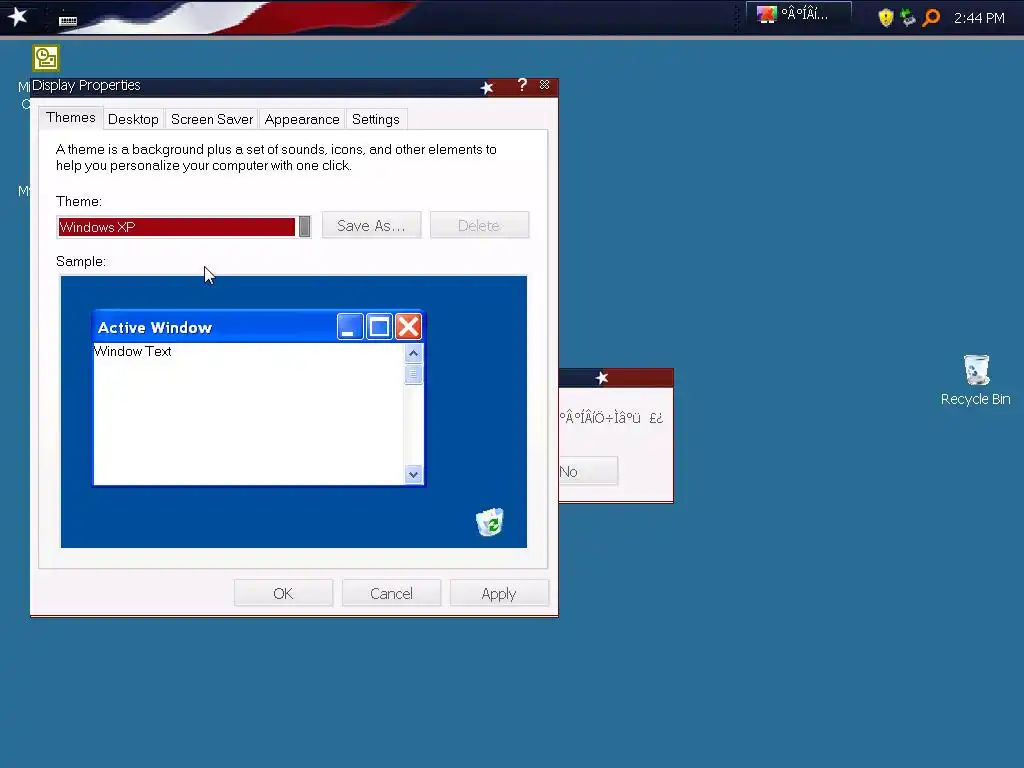The image size is (1024, 768).
Task: Click the Cancel button
Action: click(x=391, y=593)
